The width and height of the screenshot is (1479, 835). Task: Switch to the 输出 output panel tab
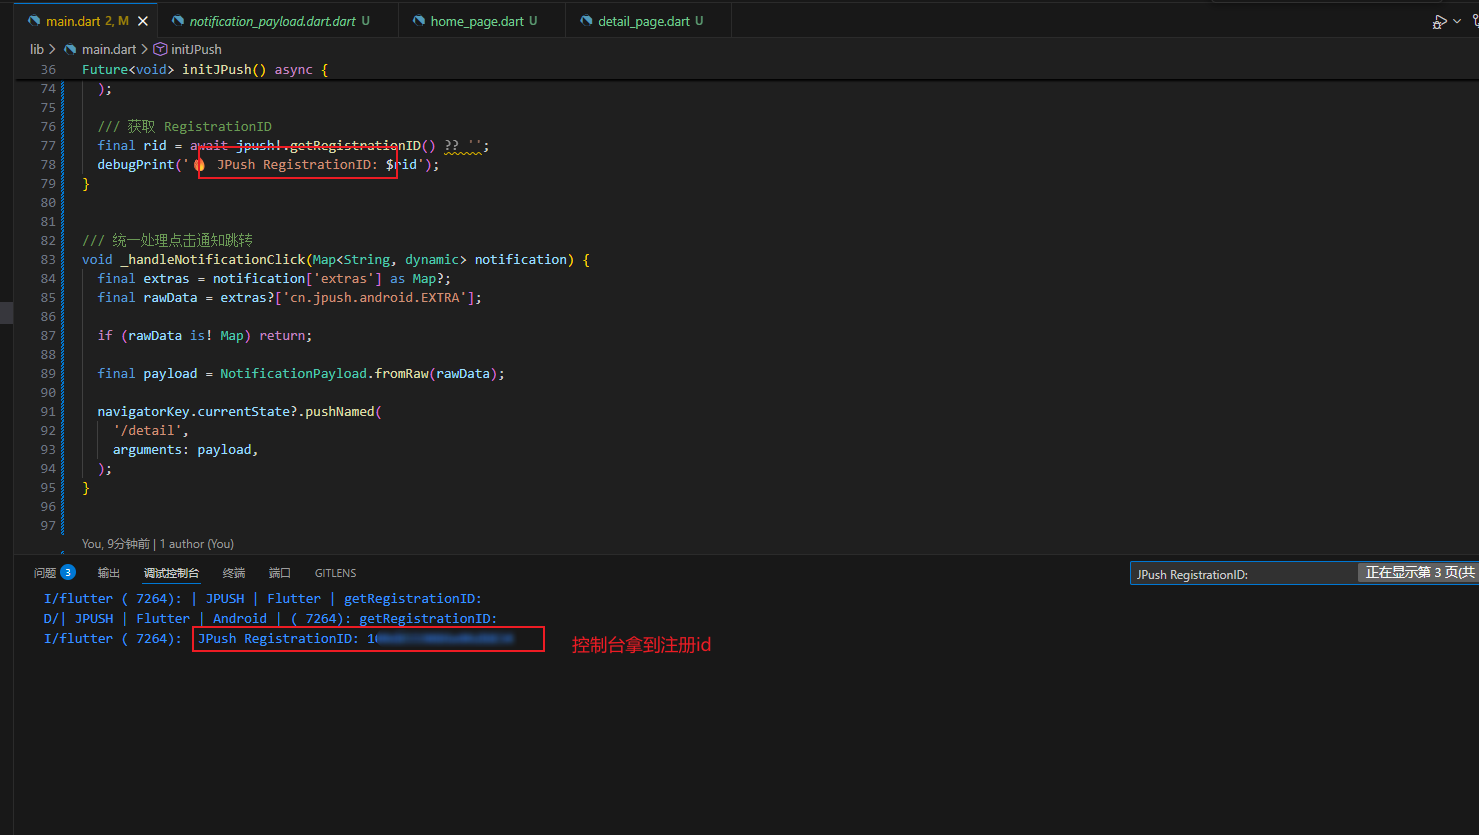[109, 573]
